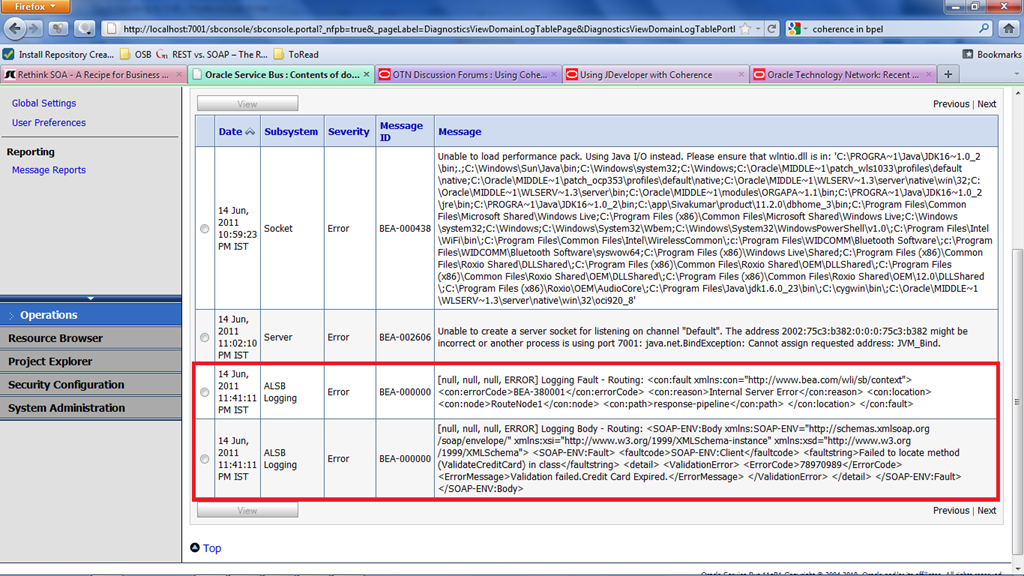Open a new tab with plus icon
The image size is (1024, 576).
[x=948, y=74]
